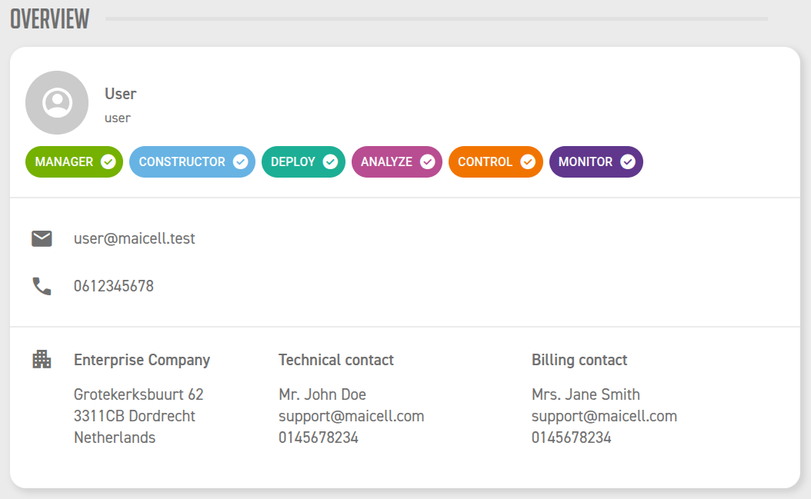Click the Billing contact heading
The image size is (811, 499).
click(579, 360)
